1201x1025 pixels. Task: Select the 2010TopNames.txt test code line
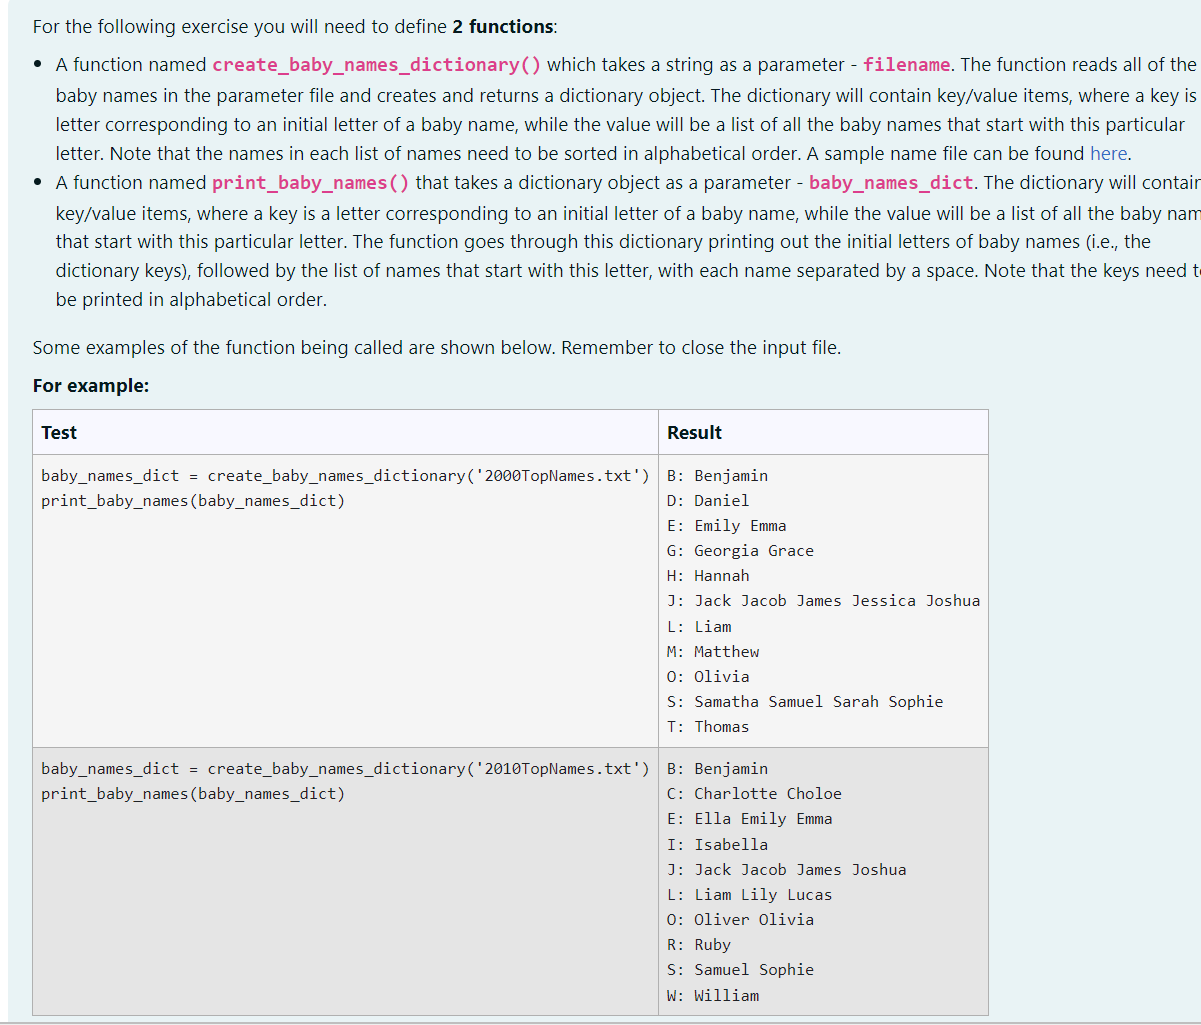pos(343,768)
